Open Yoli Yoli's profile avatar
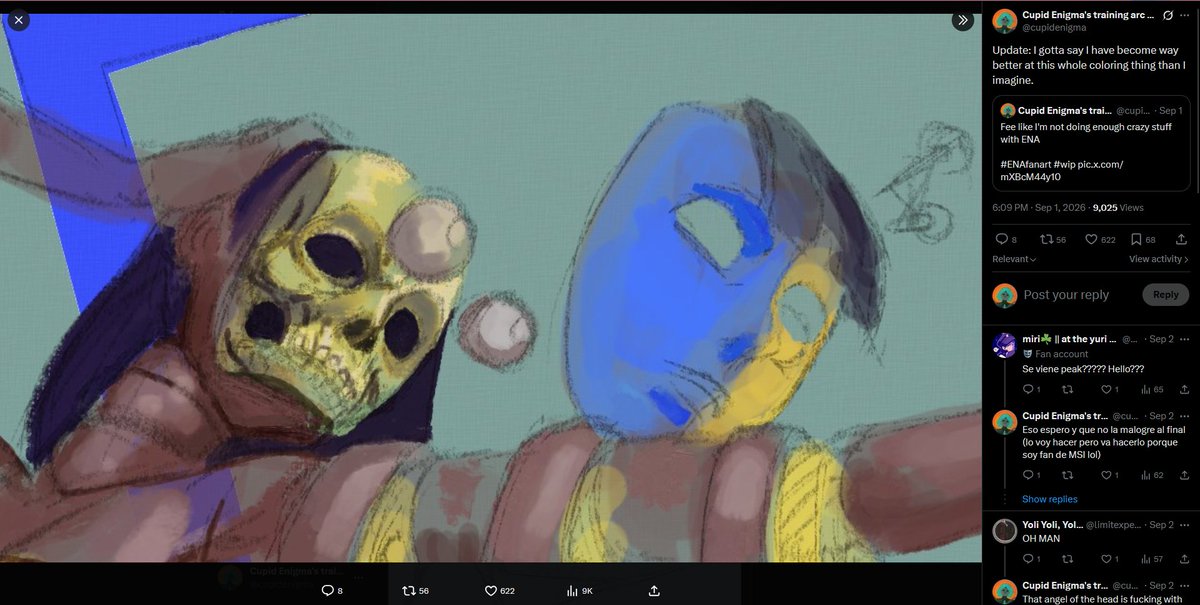Image resolution: width=1200 pixels, height=605 pixels. click(x=1004, y=531)
